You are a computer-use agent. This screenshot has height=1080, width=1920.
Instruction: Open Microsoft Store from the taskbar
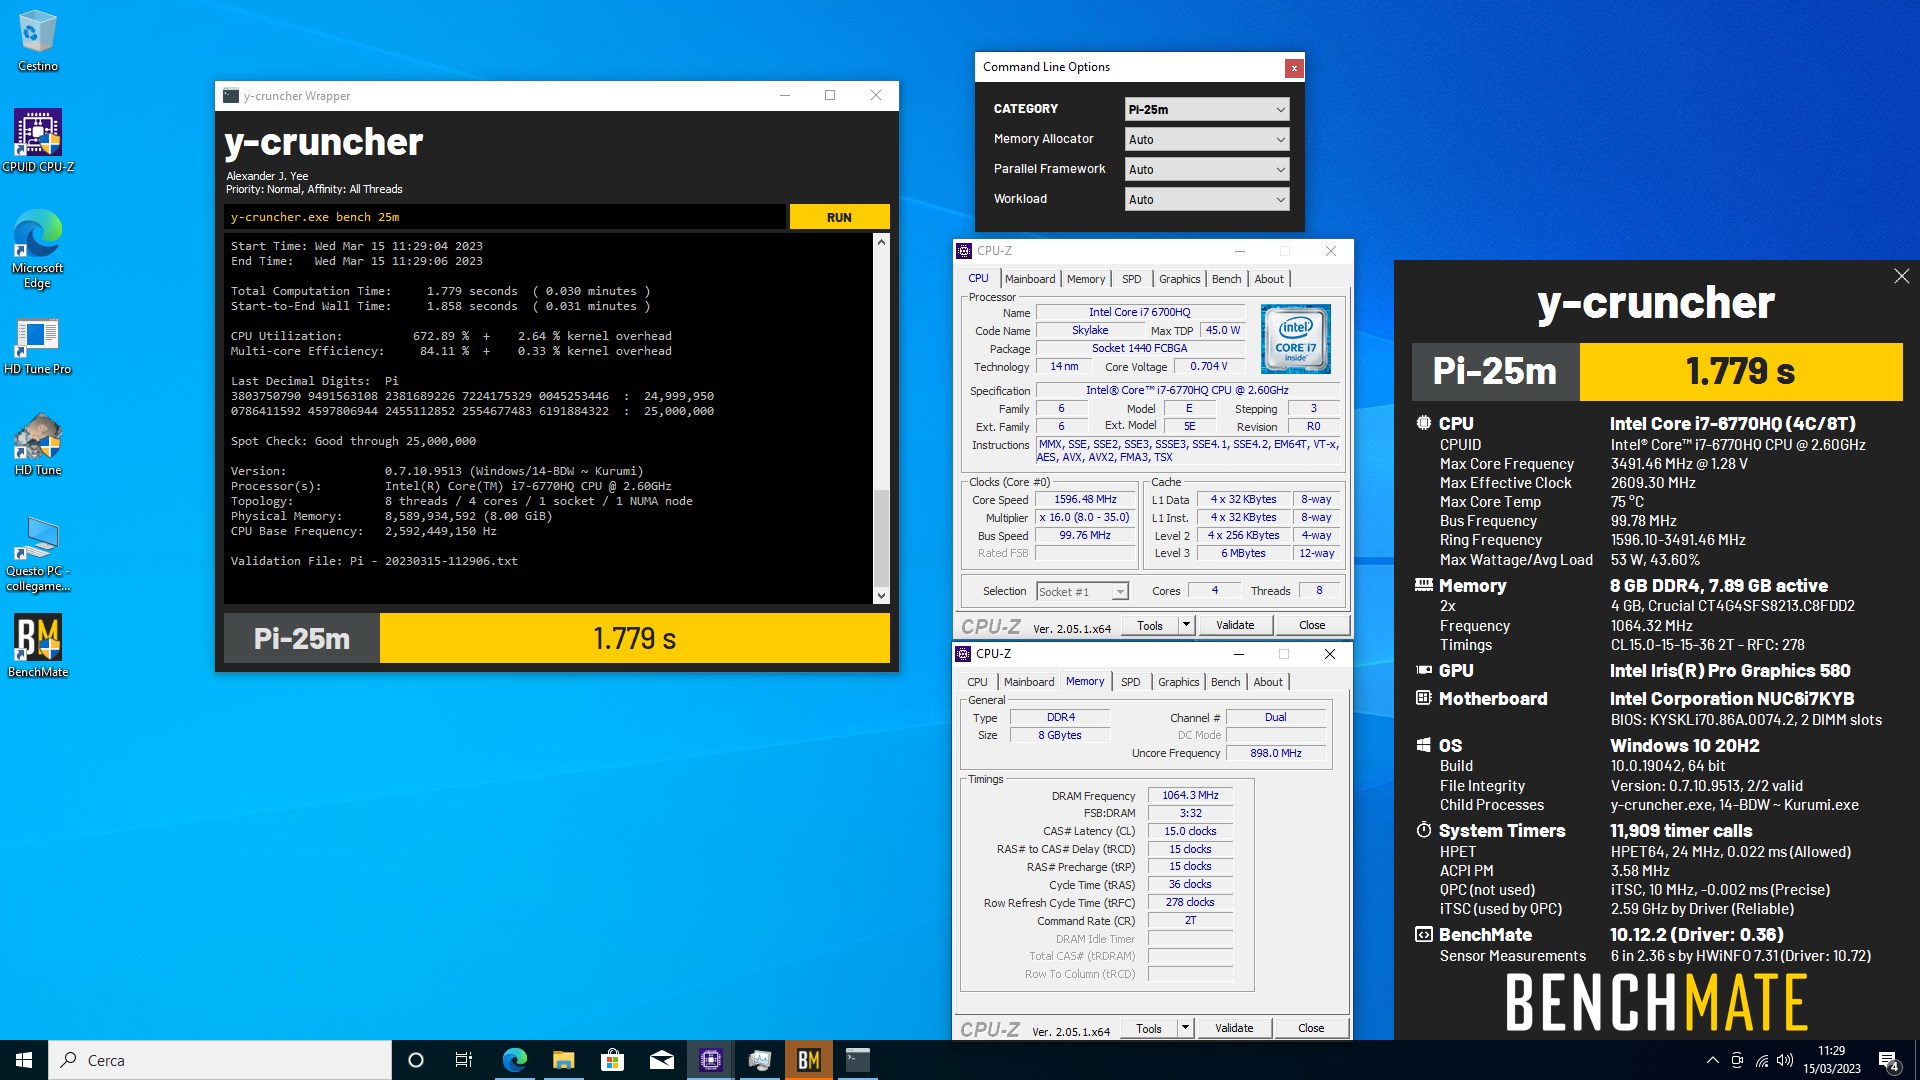(612, 1060)
